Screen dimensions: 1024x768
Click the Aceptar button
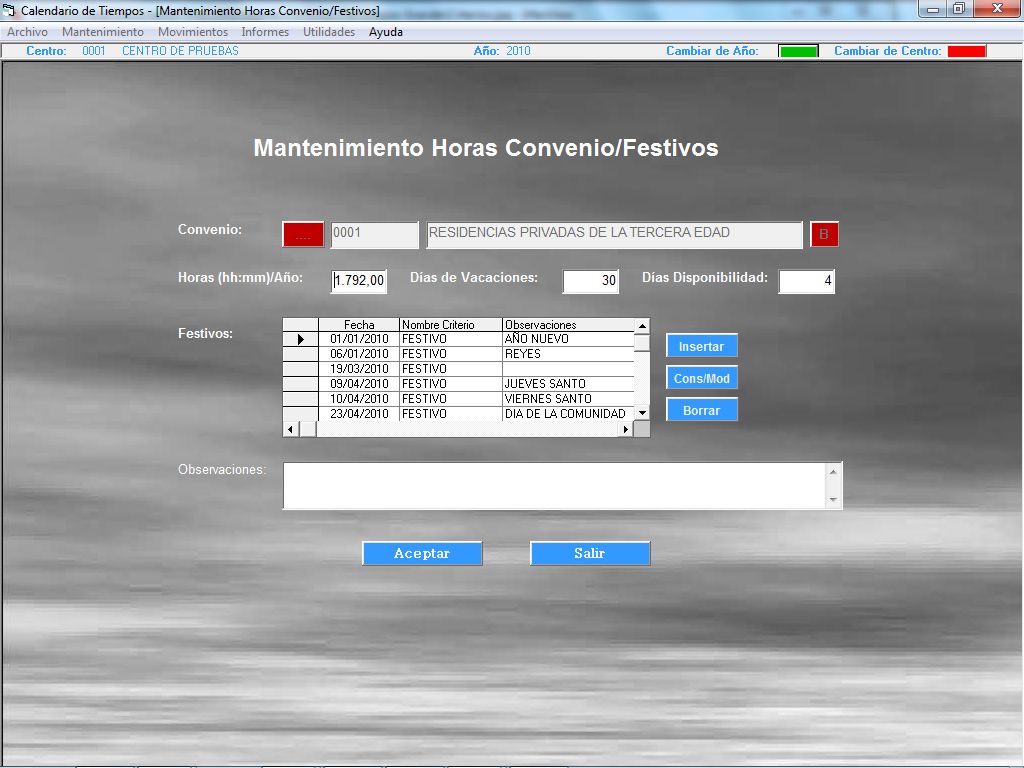pyautogui.click(x=422, y=553)
